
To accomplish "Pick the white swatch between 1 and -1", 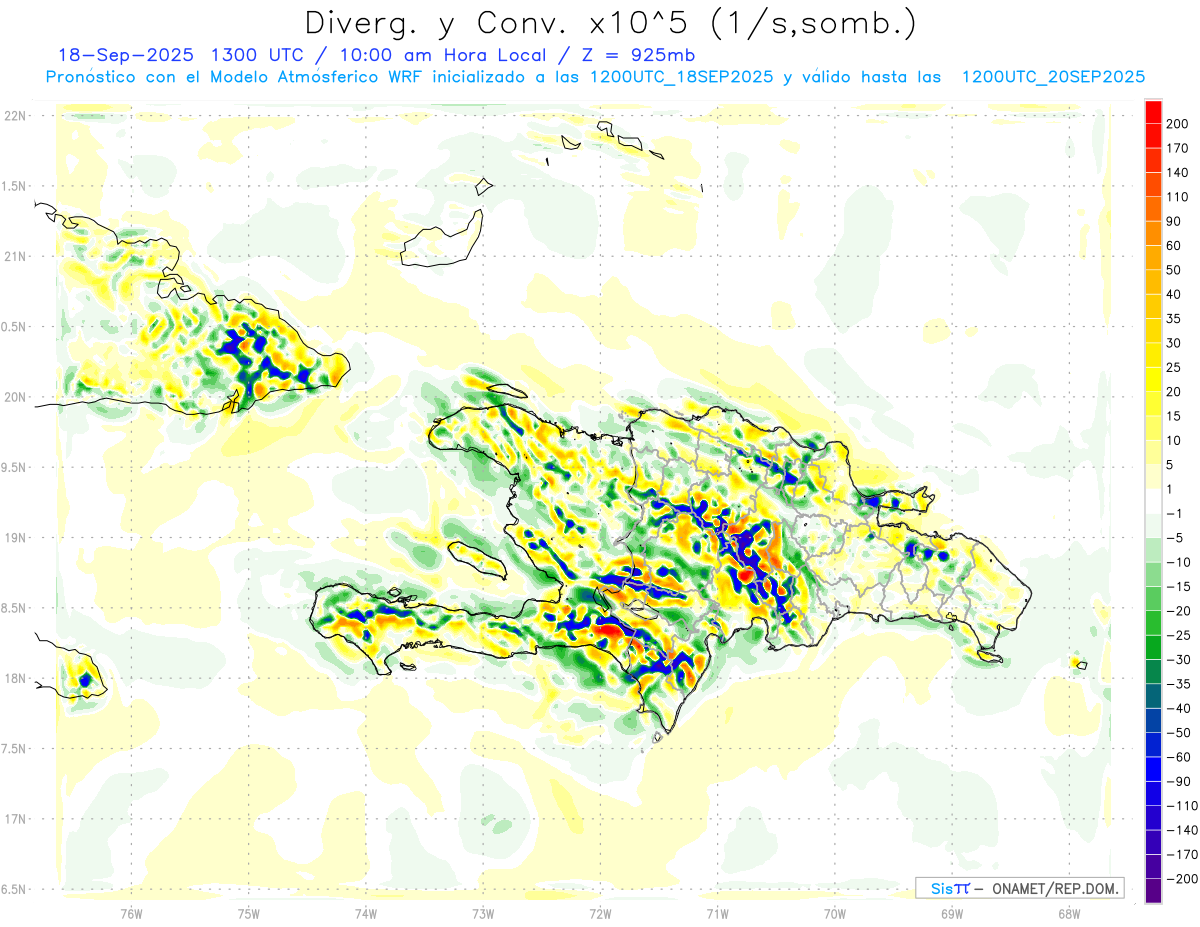I will coord(1153,502).
